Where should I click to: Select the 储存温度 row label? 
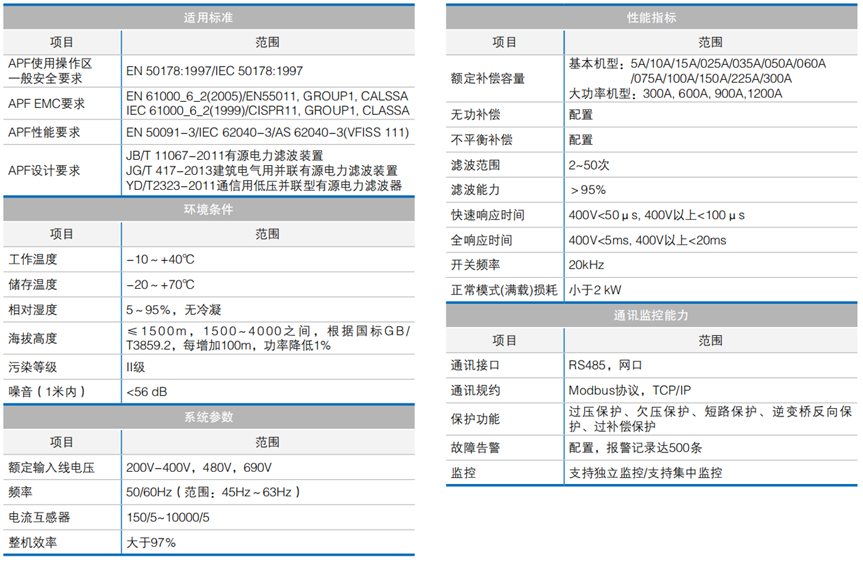point(33,285)
